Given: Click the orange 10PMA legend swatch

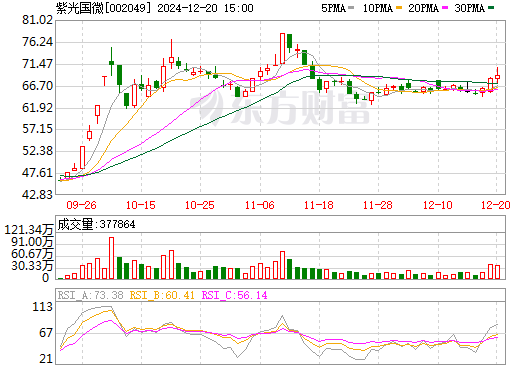Looking at the screenshot, I should pyautogui.click(x=399, y=8).
